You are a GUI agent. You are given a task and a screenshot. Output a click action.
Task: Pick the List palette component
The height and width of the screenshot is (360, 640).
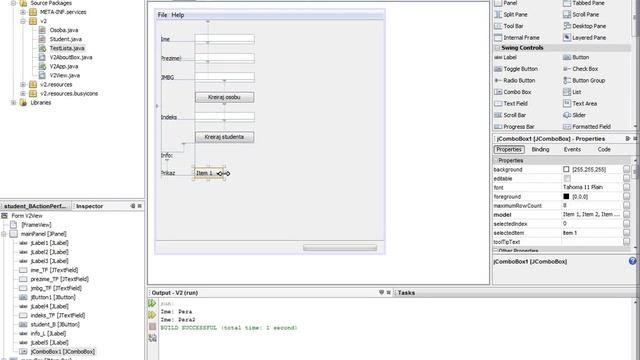point(572,92)
